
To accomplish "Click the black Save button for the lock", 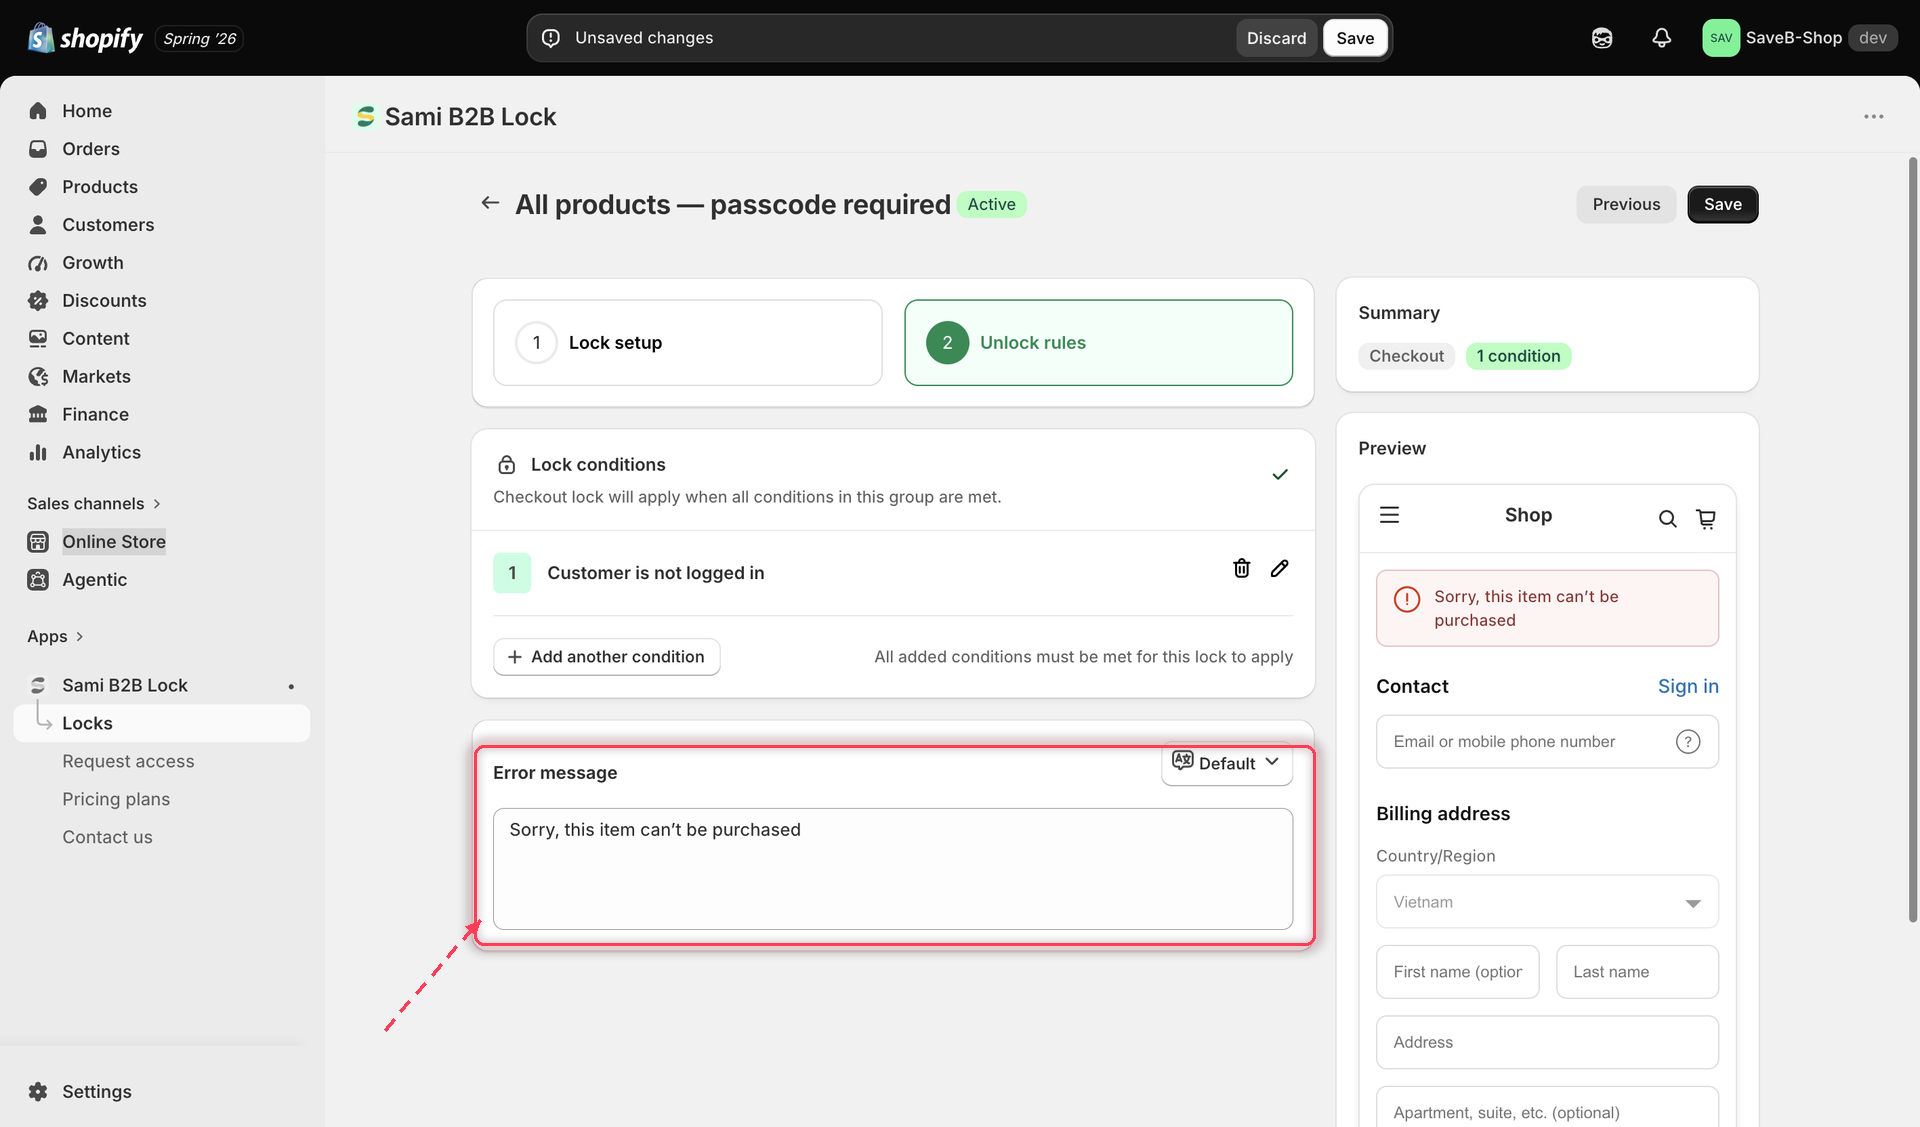I will point(1722,205).
